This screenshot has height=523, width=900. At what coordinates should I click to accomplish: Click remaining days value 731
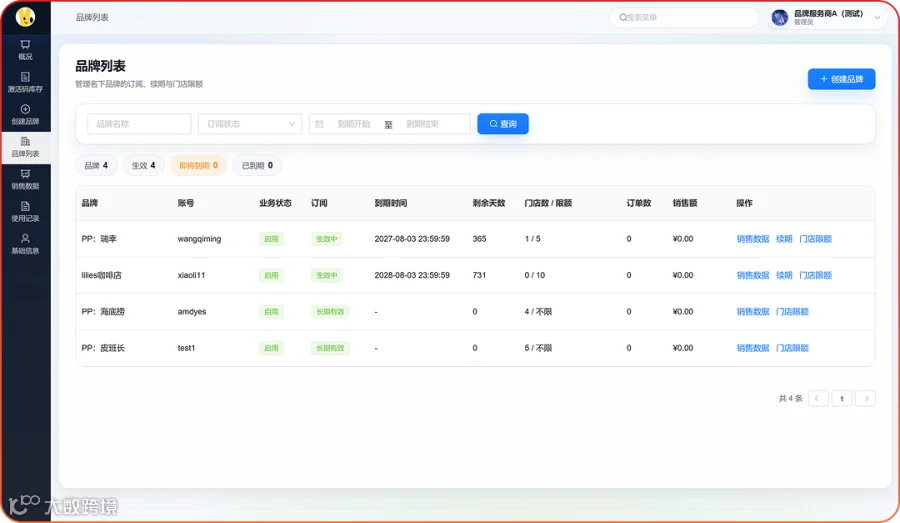(479, 276)
